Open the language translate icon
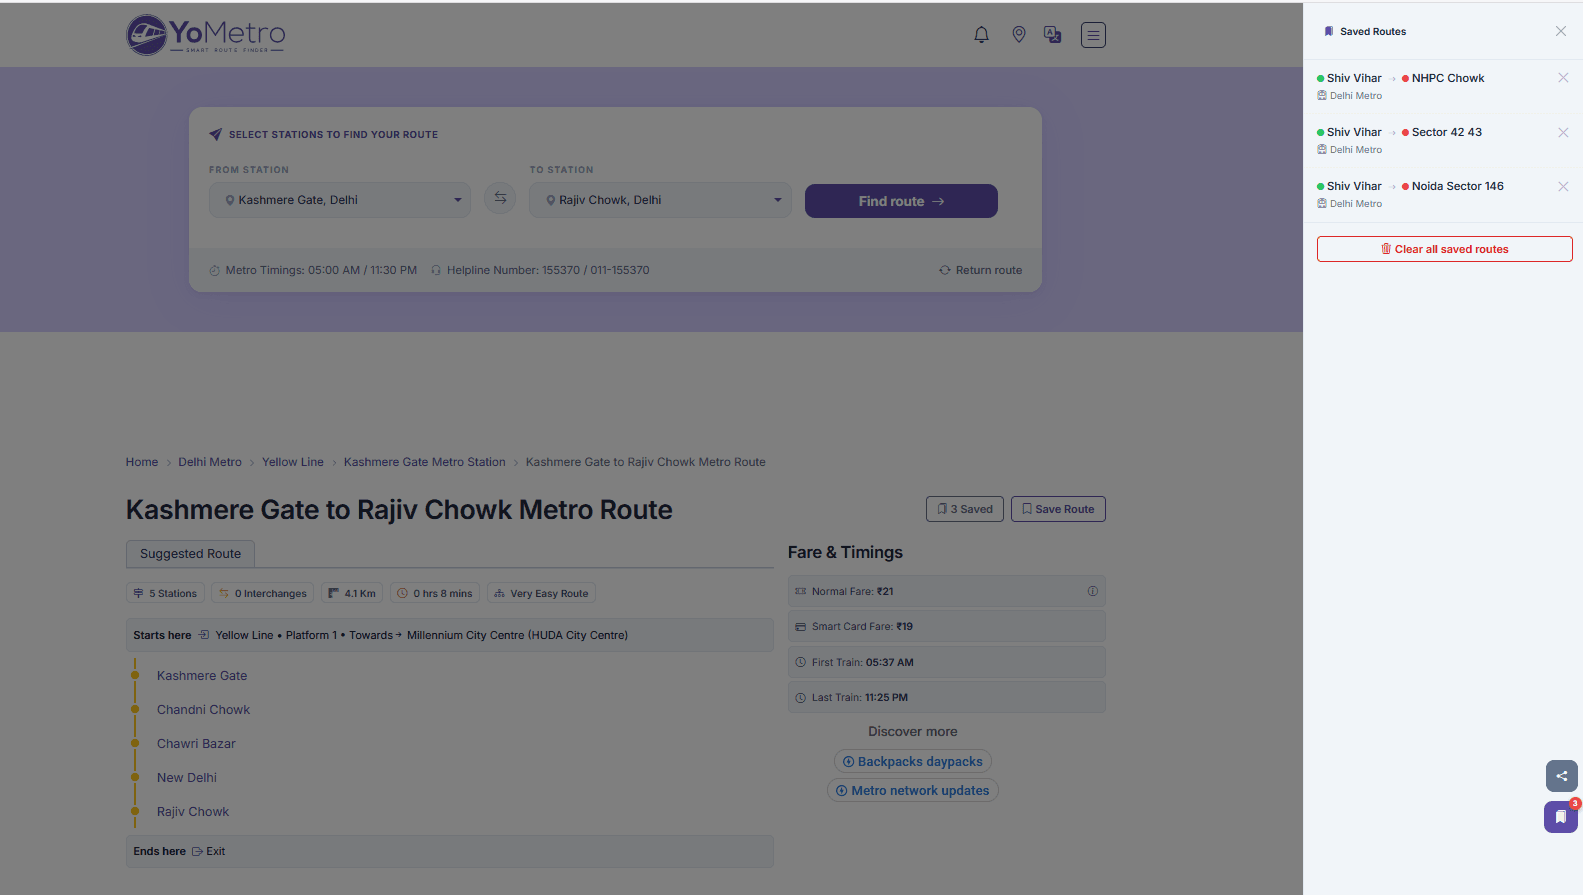Viewport: 1583px width, 895px height. (1052, 35)
